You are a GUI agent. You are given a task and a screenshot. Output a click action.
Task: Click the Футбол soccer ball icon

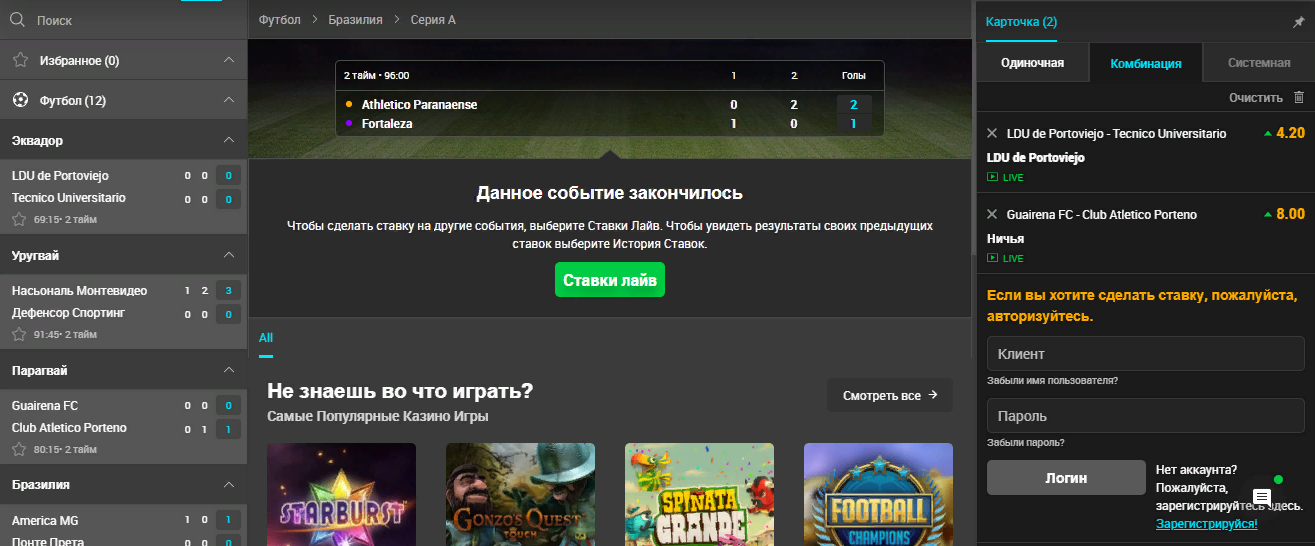click(20, 100)
